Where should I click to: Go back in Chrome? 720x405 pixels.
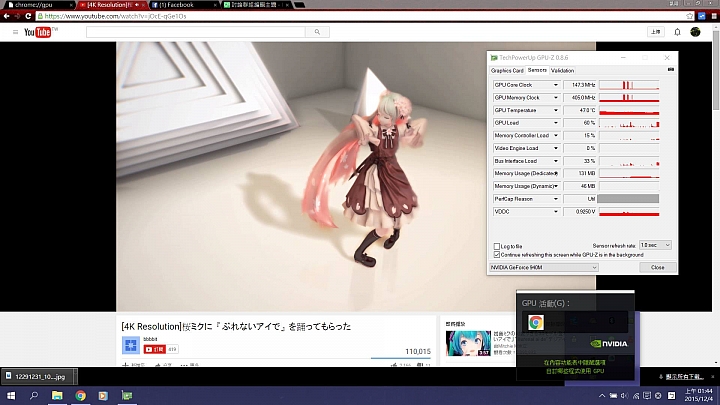(6, 16)
